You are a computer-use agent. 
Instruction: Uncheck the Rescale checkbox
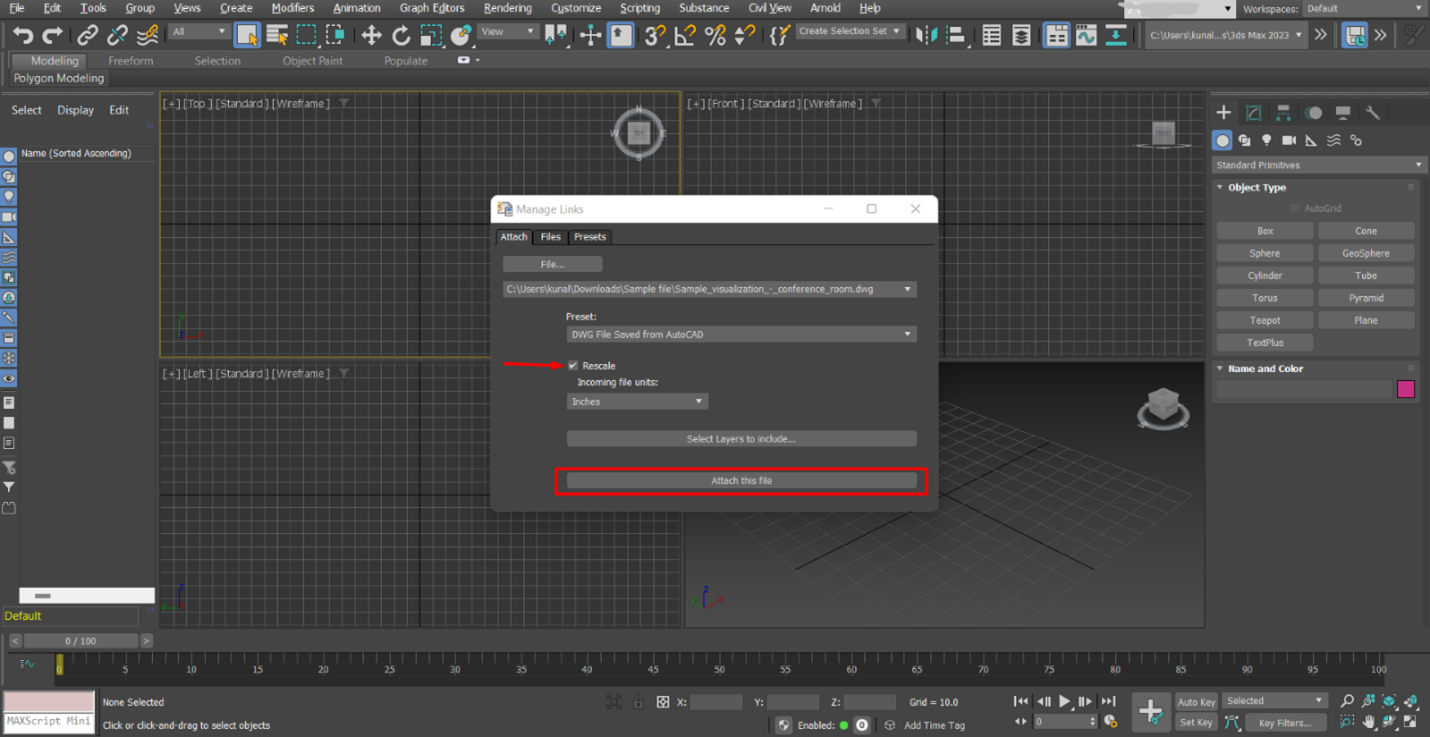[x=573, y=365]
